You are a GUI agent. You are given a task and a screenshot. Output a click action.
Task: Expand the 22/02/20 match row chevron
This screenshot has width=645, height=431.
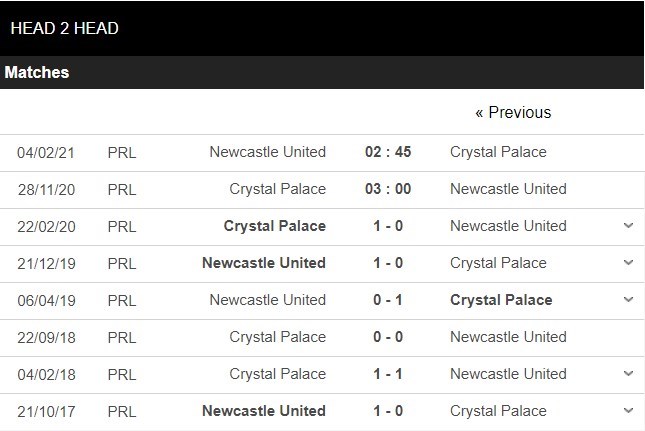click(628, 226)
